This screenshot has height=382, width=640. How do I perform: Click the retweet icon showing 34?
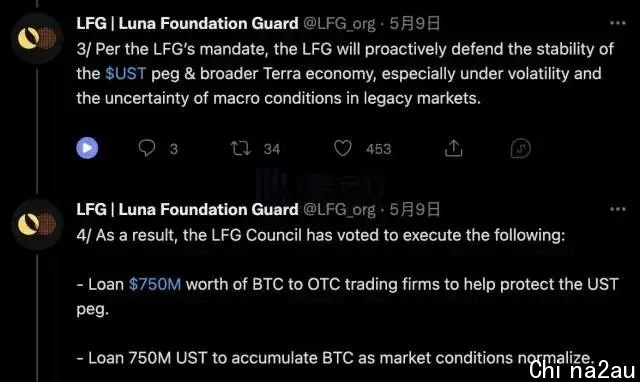pos(240,148)
